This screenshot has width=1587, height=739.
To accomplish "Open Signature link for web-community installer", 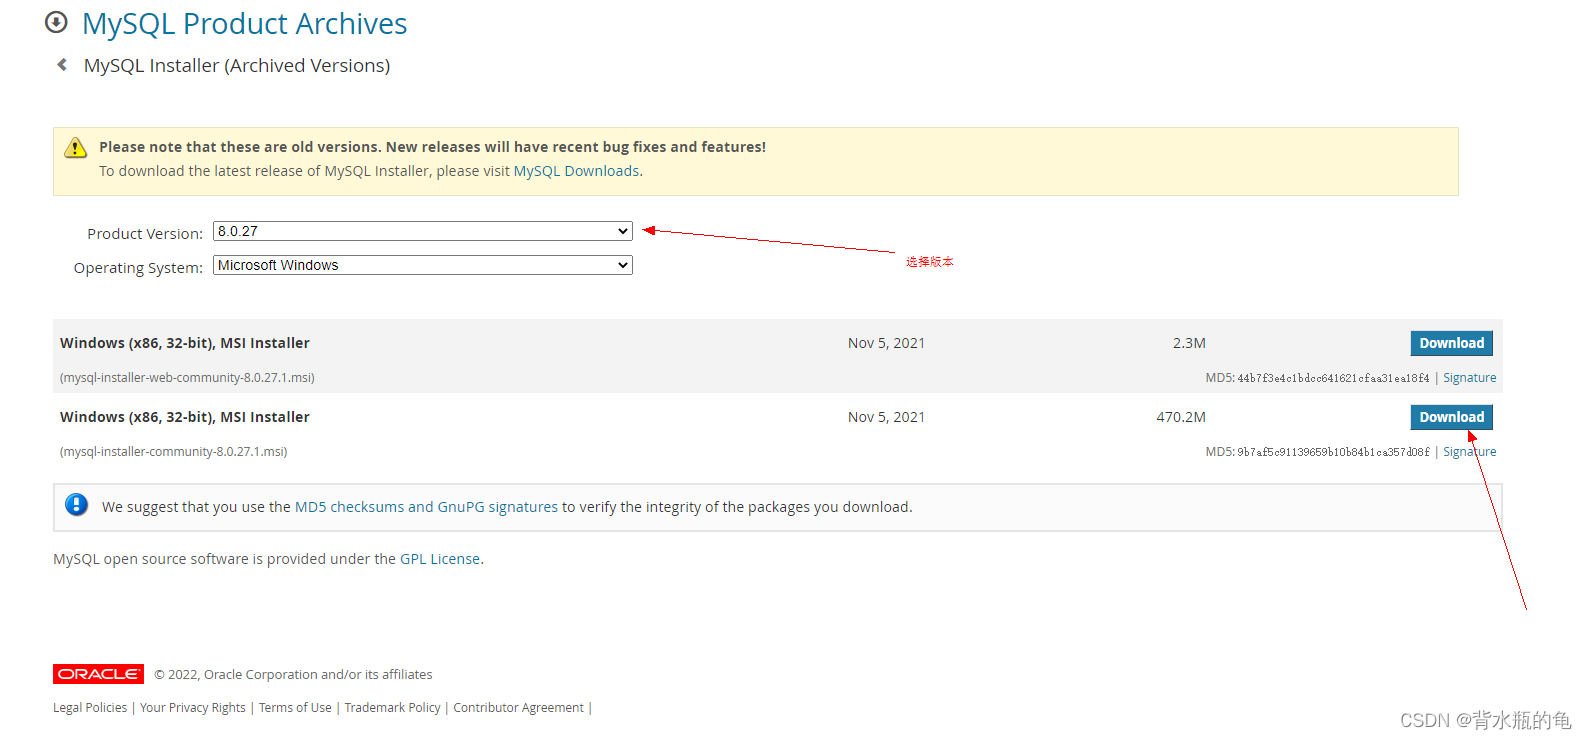I will point(1469,378).
